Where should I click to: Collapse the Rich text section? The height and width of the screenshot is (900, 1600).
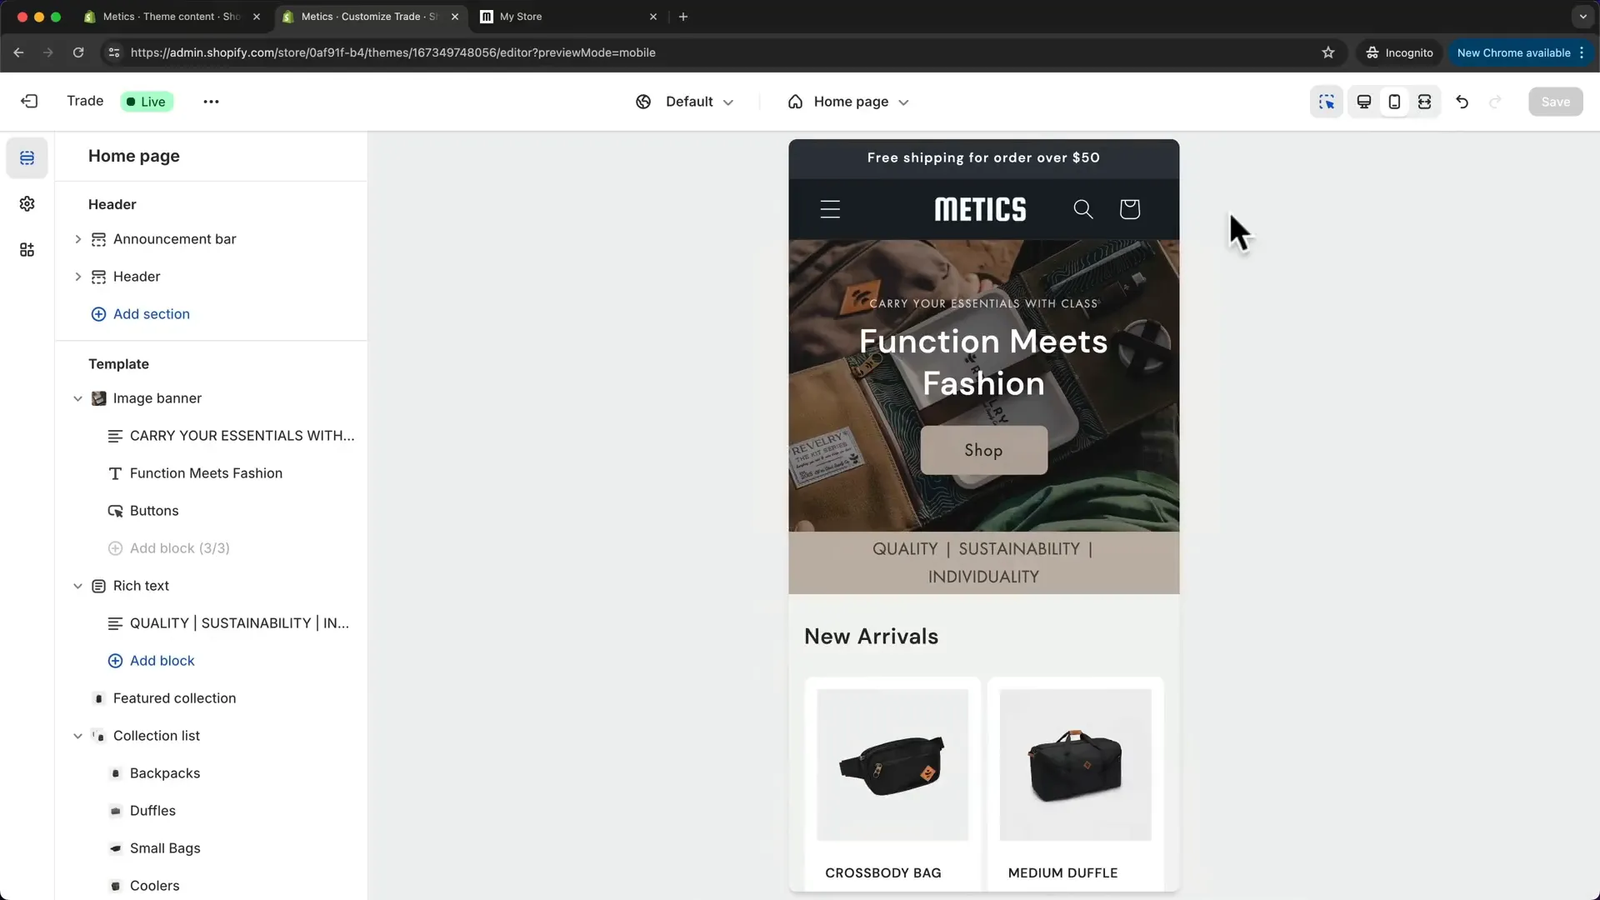[x=78, y=586]
